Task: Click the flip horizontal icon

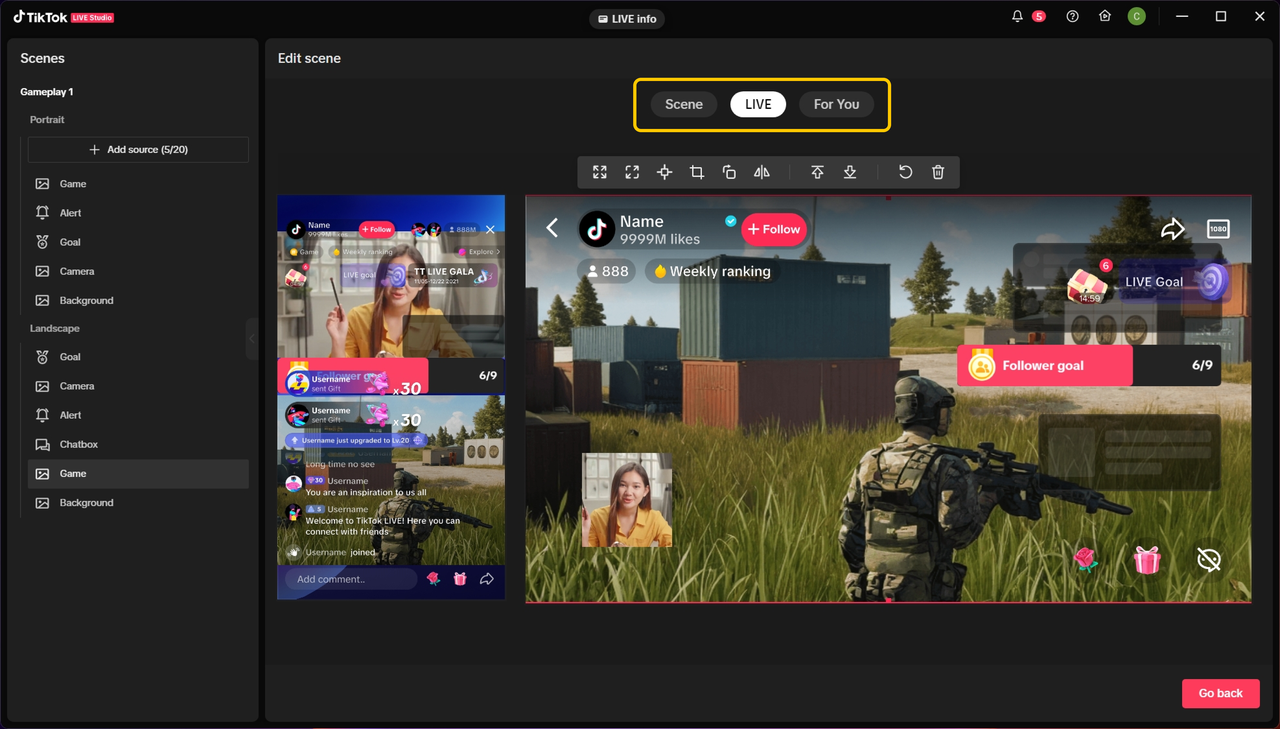Action: (762, 172)
